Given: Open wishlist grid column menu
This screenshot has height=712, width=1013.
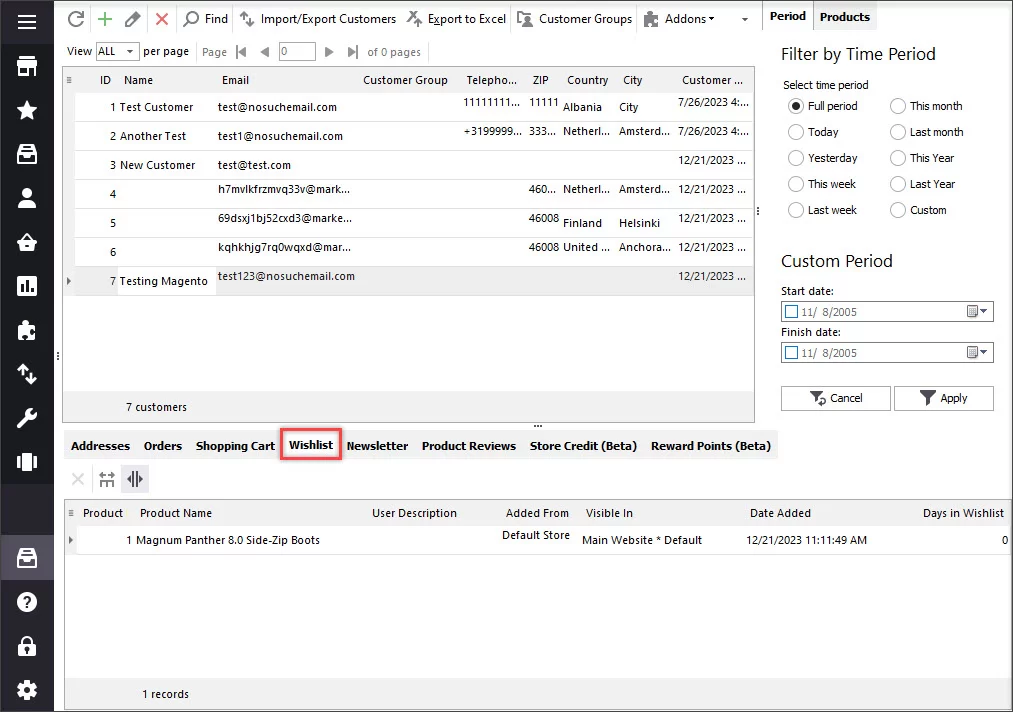Looking at the screenshot, I should coord(71,513).
